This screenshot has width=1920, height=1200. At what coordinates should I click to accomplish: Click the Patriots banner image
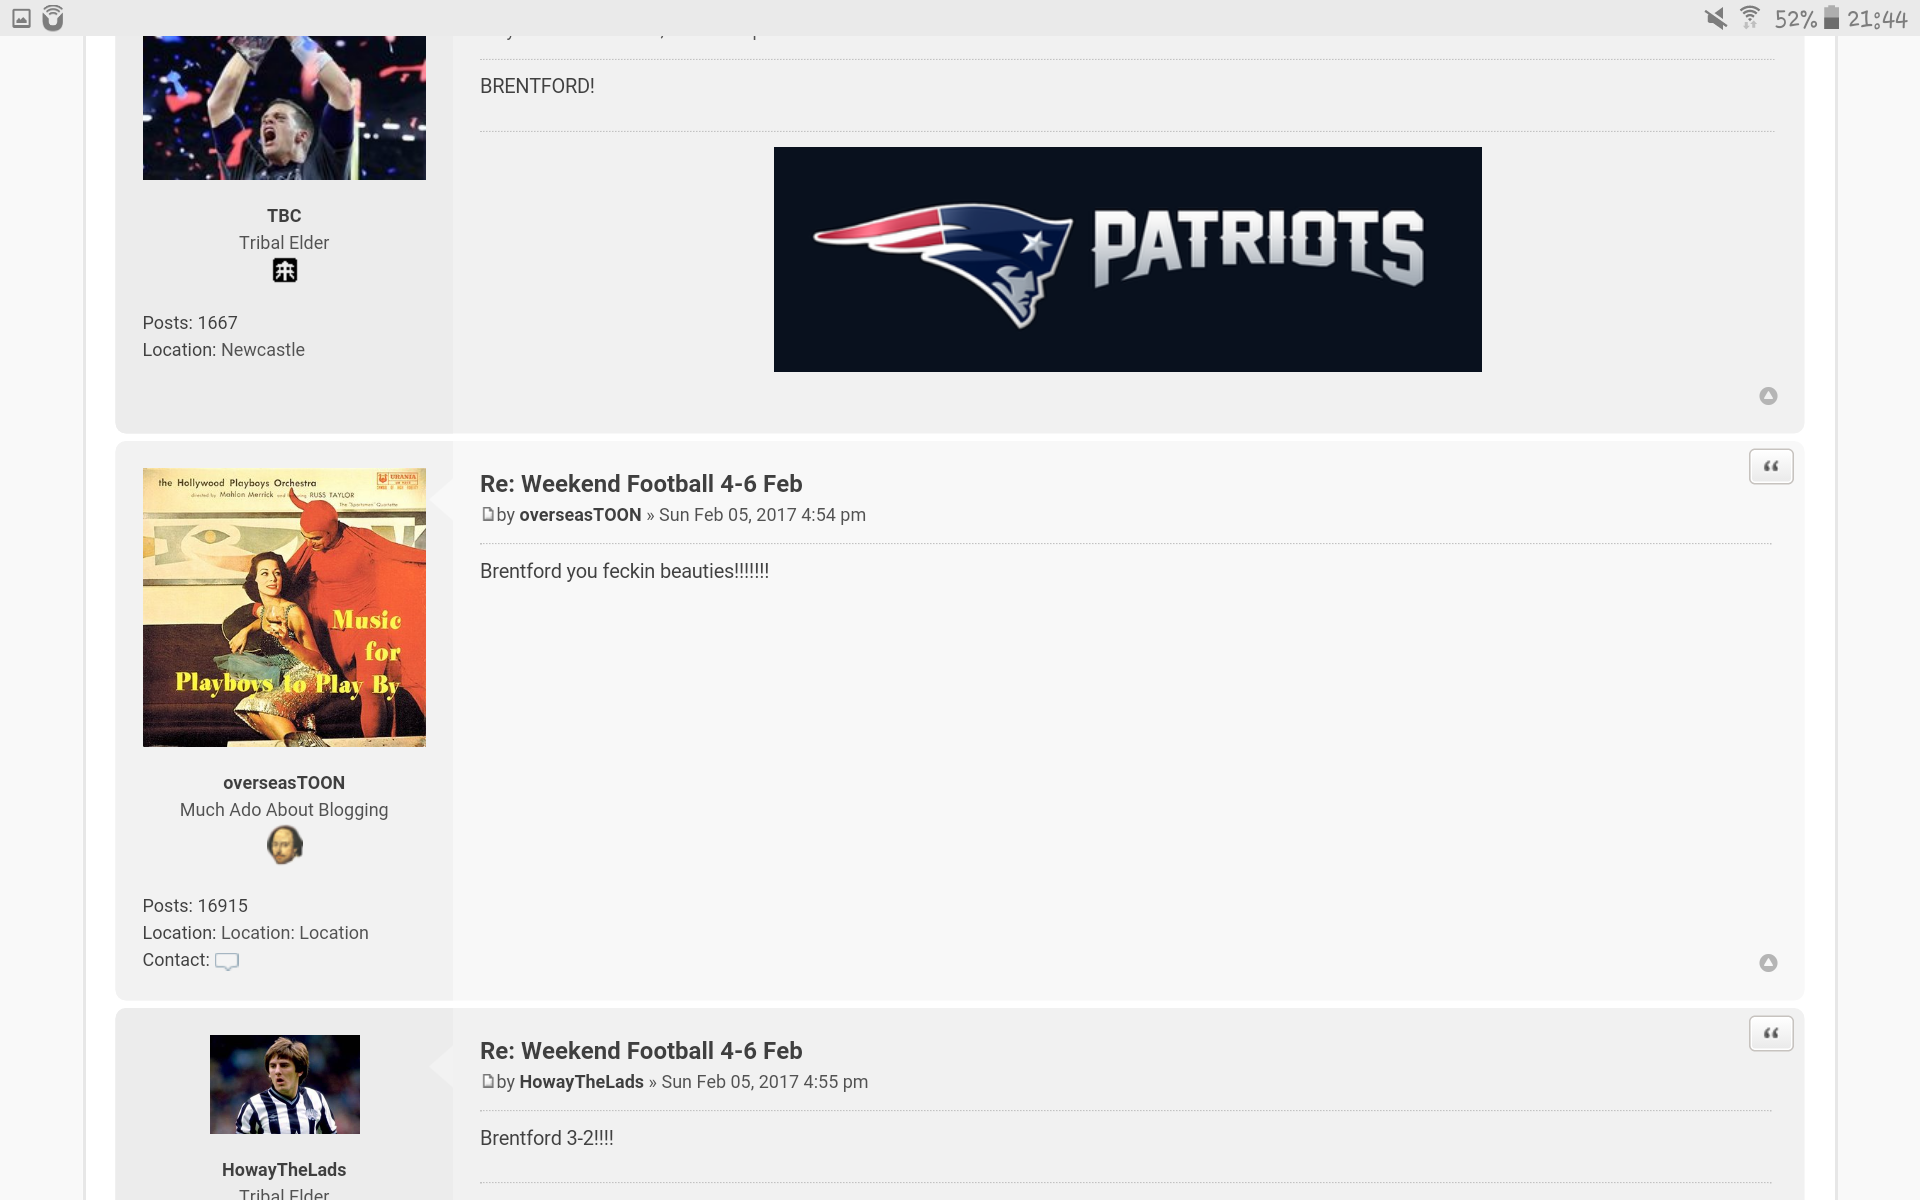coord(1128,259)
